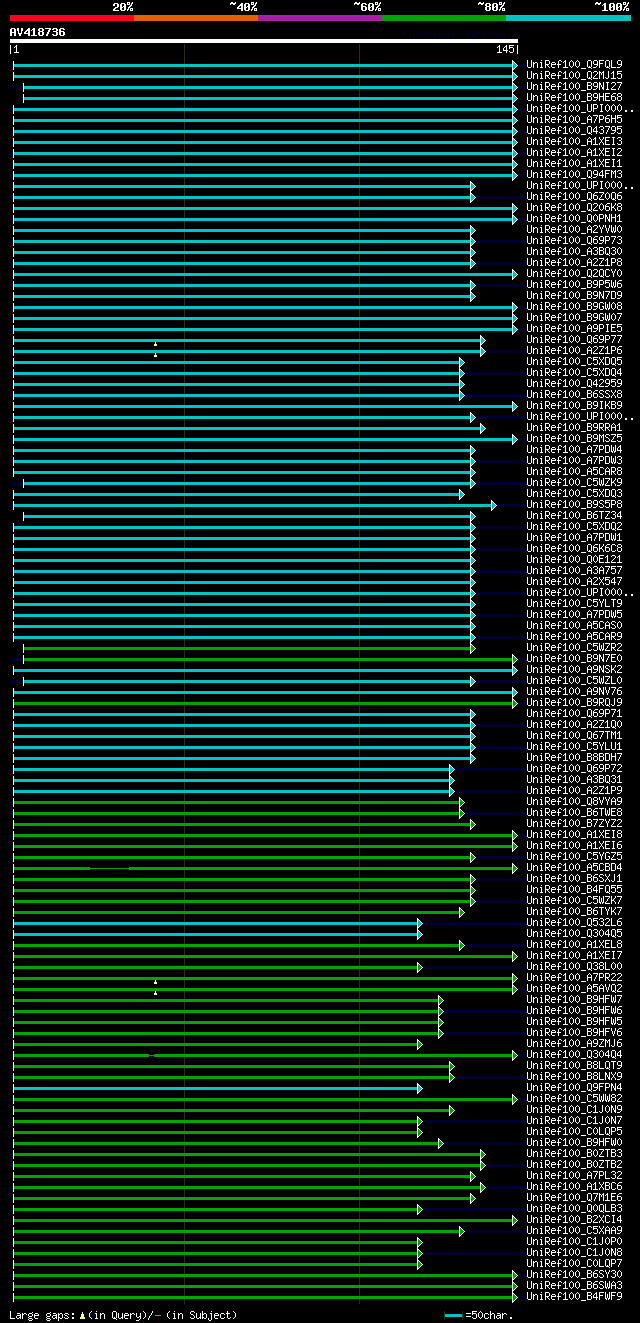Select hit label UniRef100_Q2QCY0
Viewport: 640px width, 1323px height.
click(x=574, y=273)
